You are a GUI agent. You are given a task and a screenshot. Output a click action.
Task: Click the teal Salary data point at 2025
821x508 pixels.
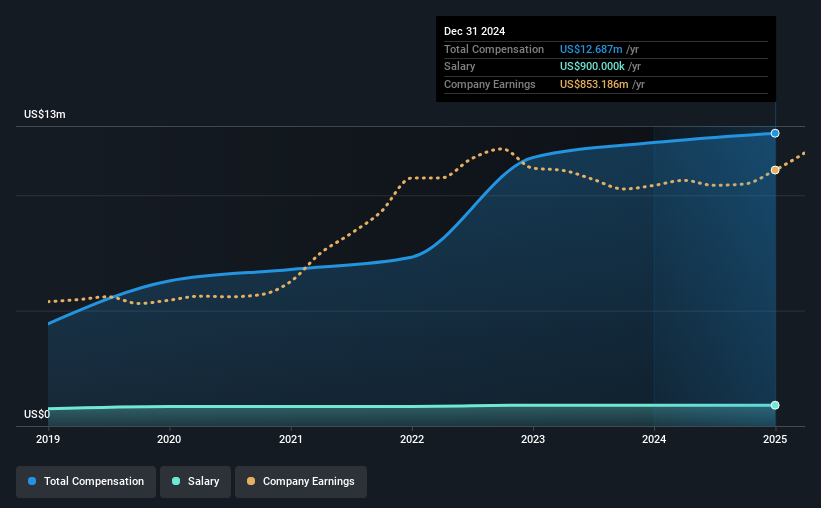[775, 405]
